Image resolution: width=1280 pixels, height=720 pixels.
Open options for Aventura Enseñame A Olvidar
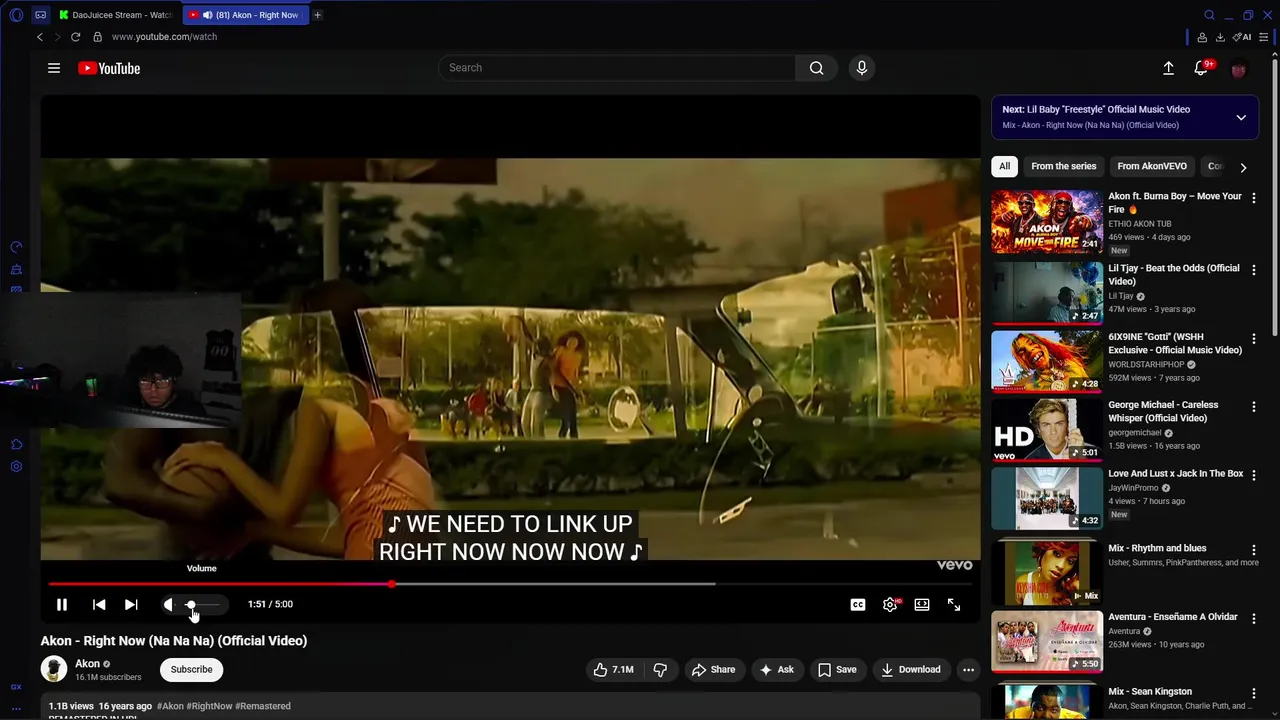pyautogui.click(x=1253, y=619)
